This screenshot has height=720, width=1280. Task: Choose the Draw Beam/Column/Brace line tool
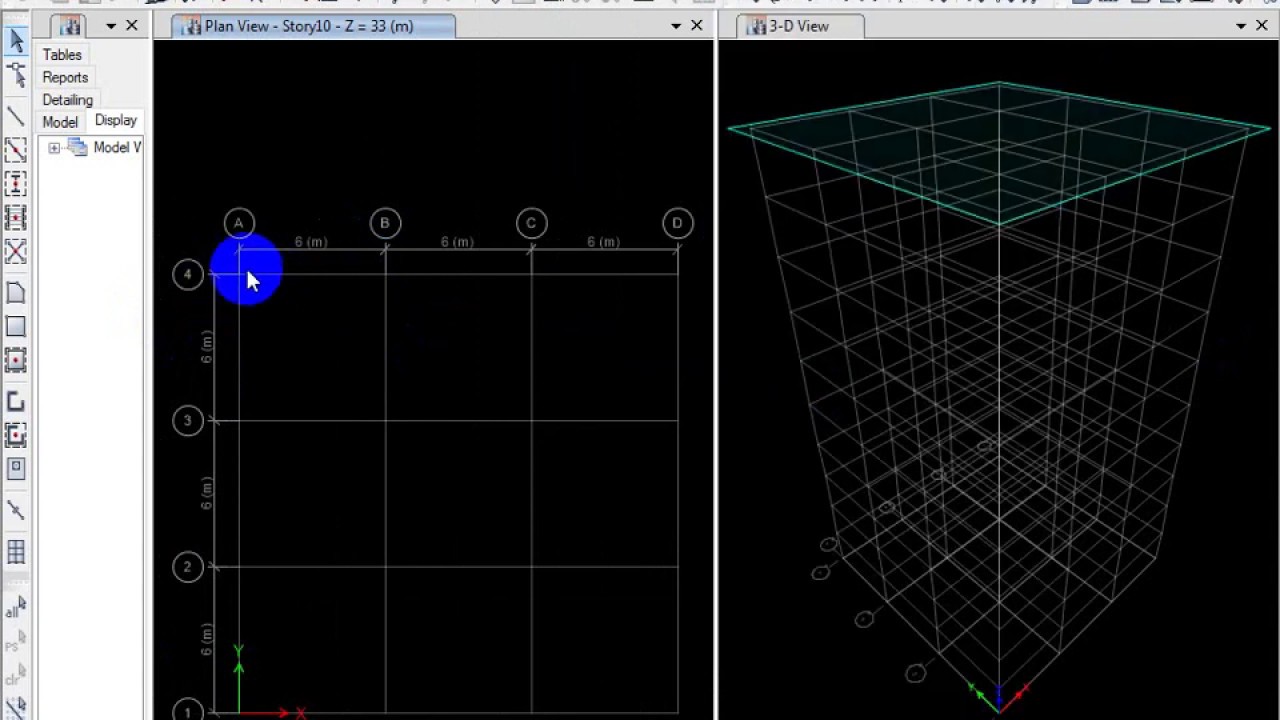[16, 117]
